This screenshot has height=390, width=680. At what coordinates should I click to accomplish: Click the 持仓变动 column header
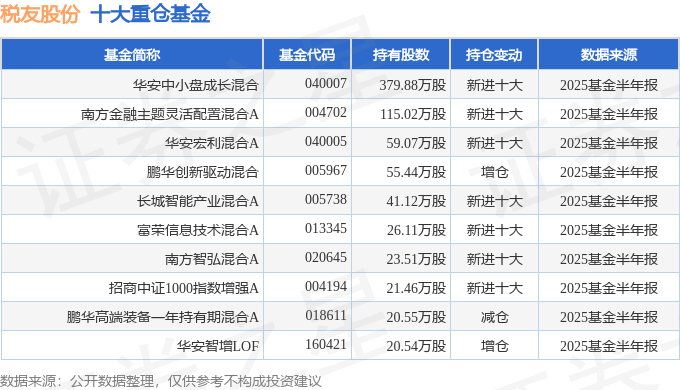494,55
